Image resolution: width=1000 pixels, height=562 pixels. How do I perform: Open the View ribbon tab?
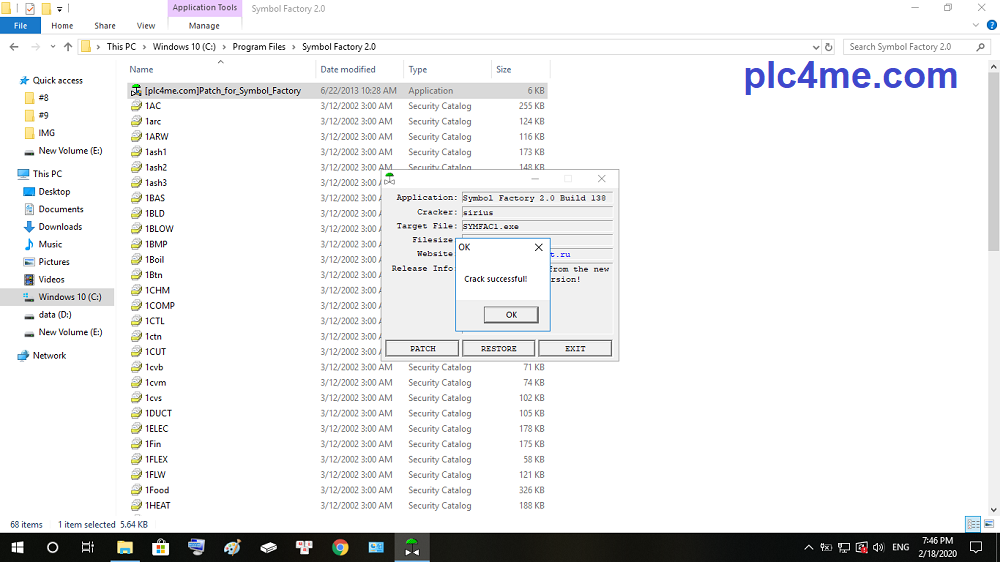tap(146, 26)
